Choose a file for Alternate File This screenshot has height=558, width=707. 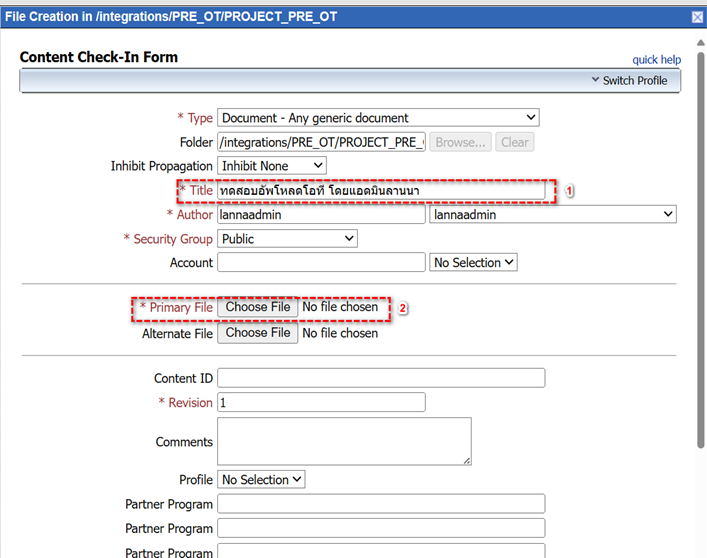[258, 333]
